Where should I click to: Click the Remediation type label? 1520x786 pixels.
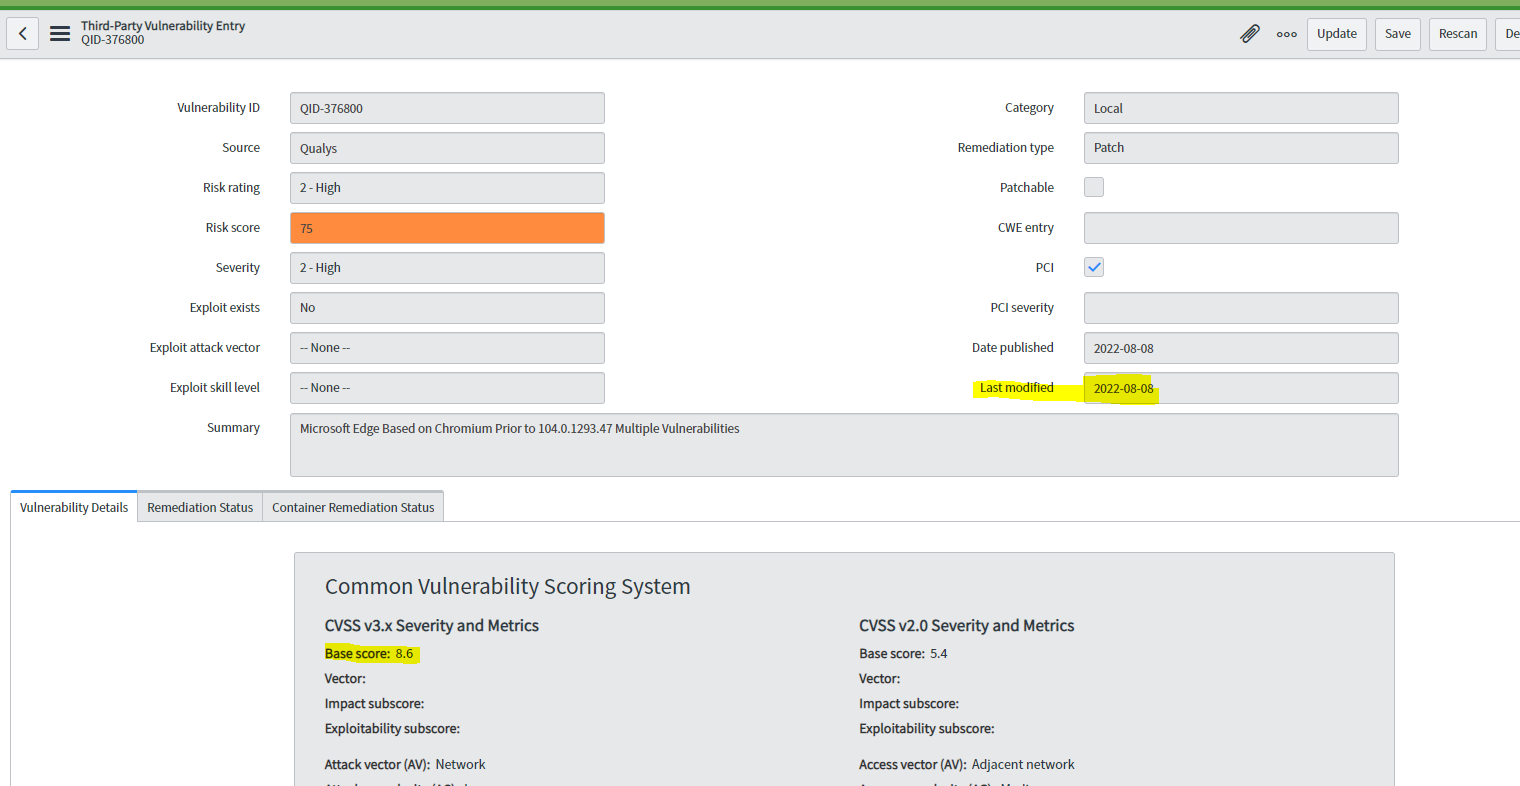click(x=1006, y=148)
